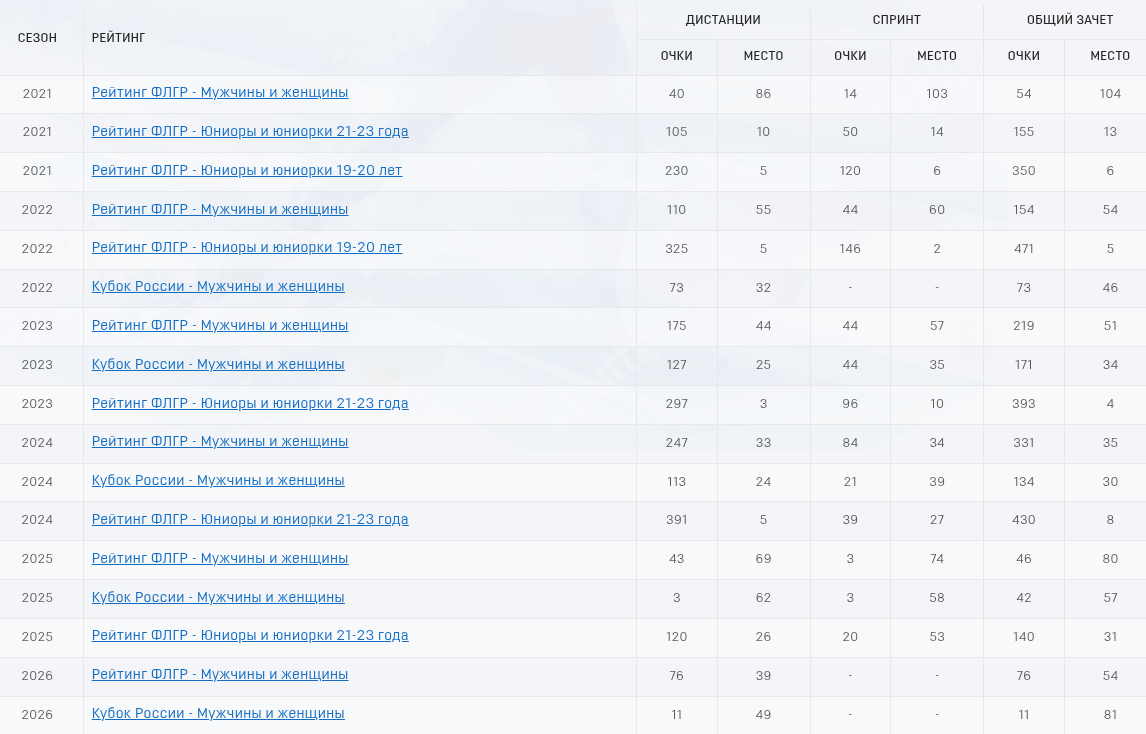This screenshot has height=734, width=1146.
Task: Select sprint place value 103
Action: point(937,94)
